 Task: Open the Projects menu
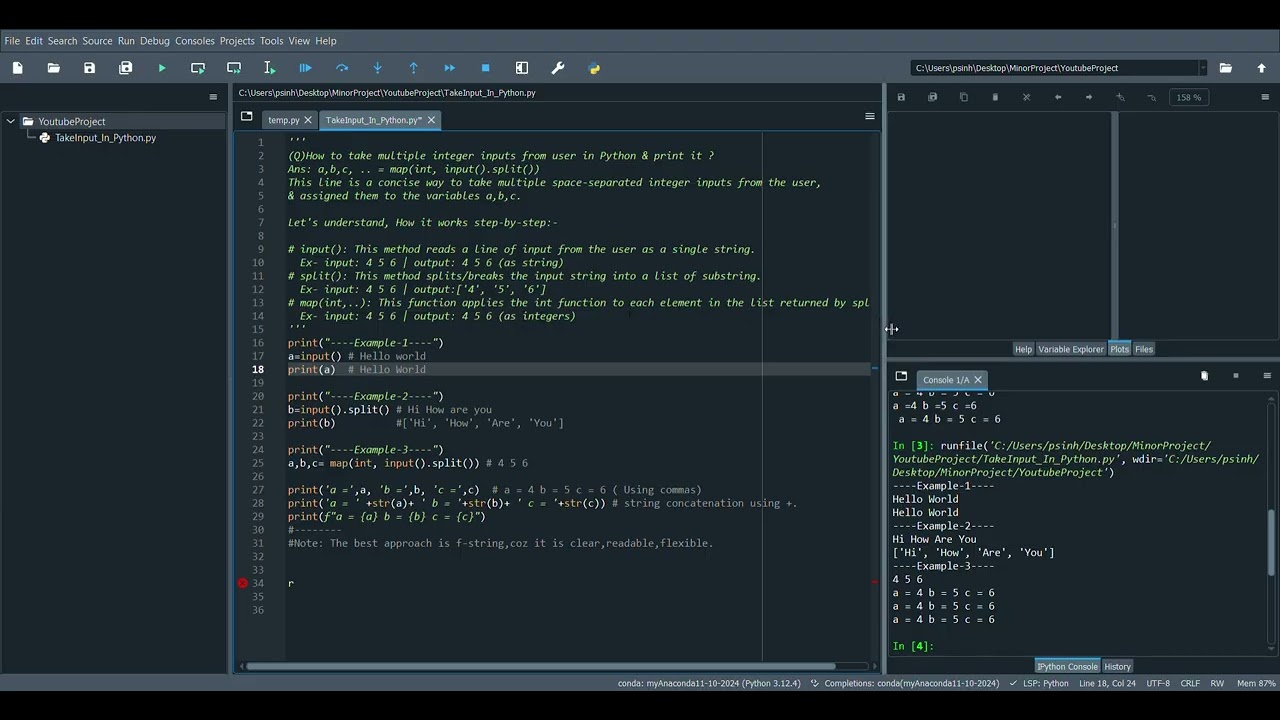click(x=237, y=41)
